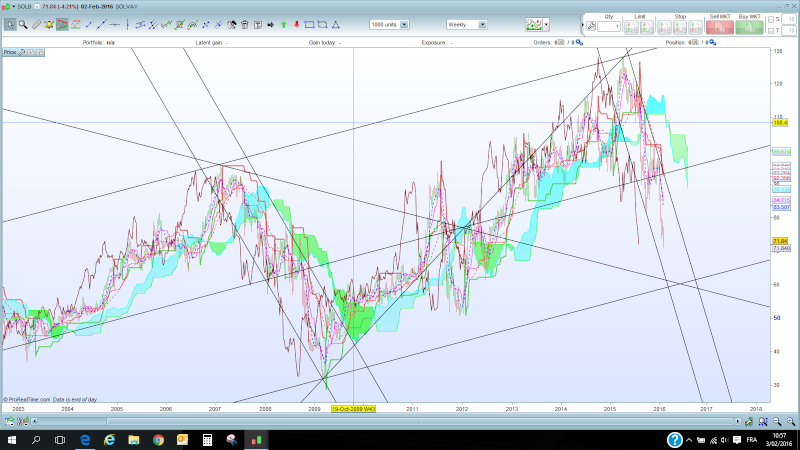
Task: Insert a text label with the text tool
Action: [258, 24]
